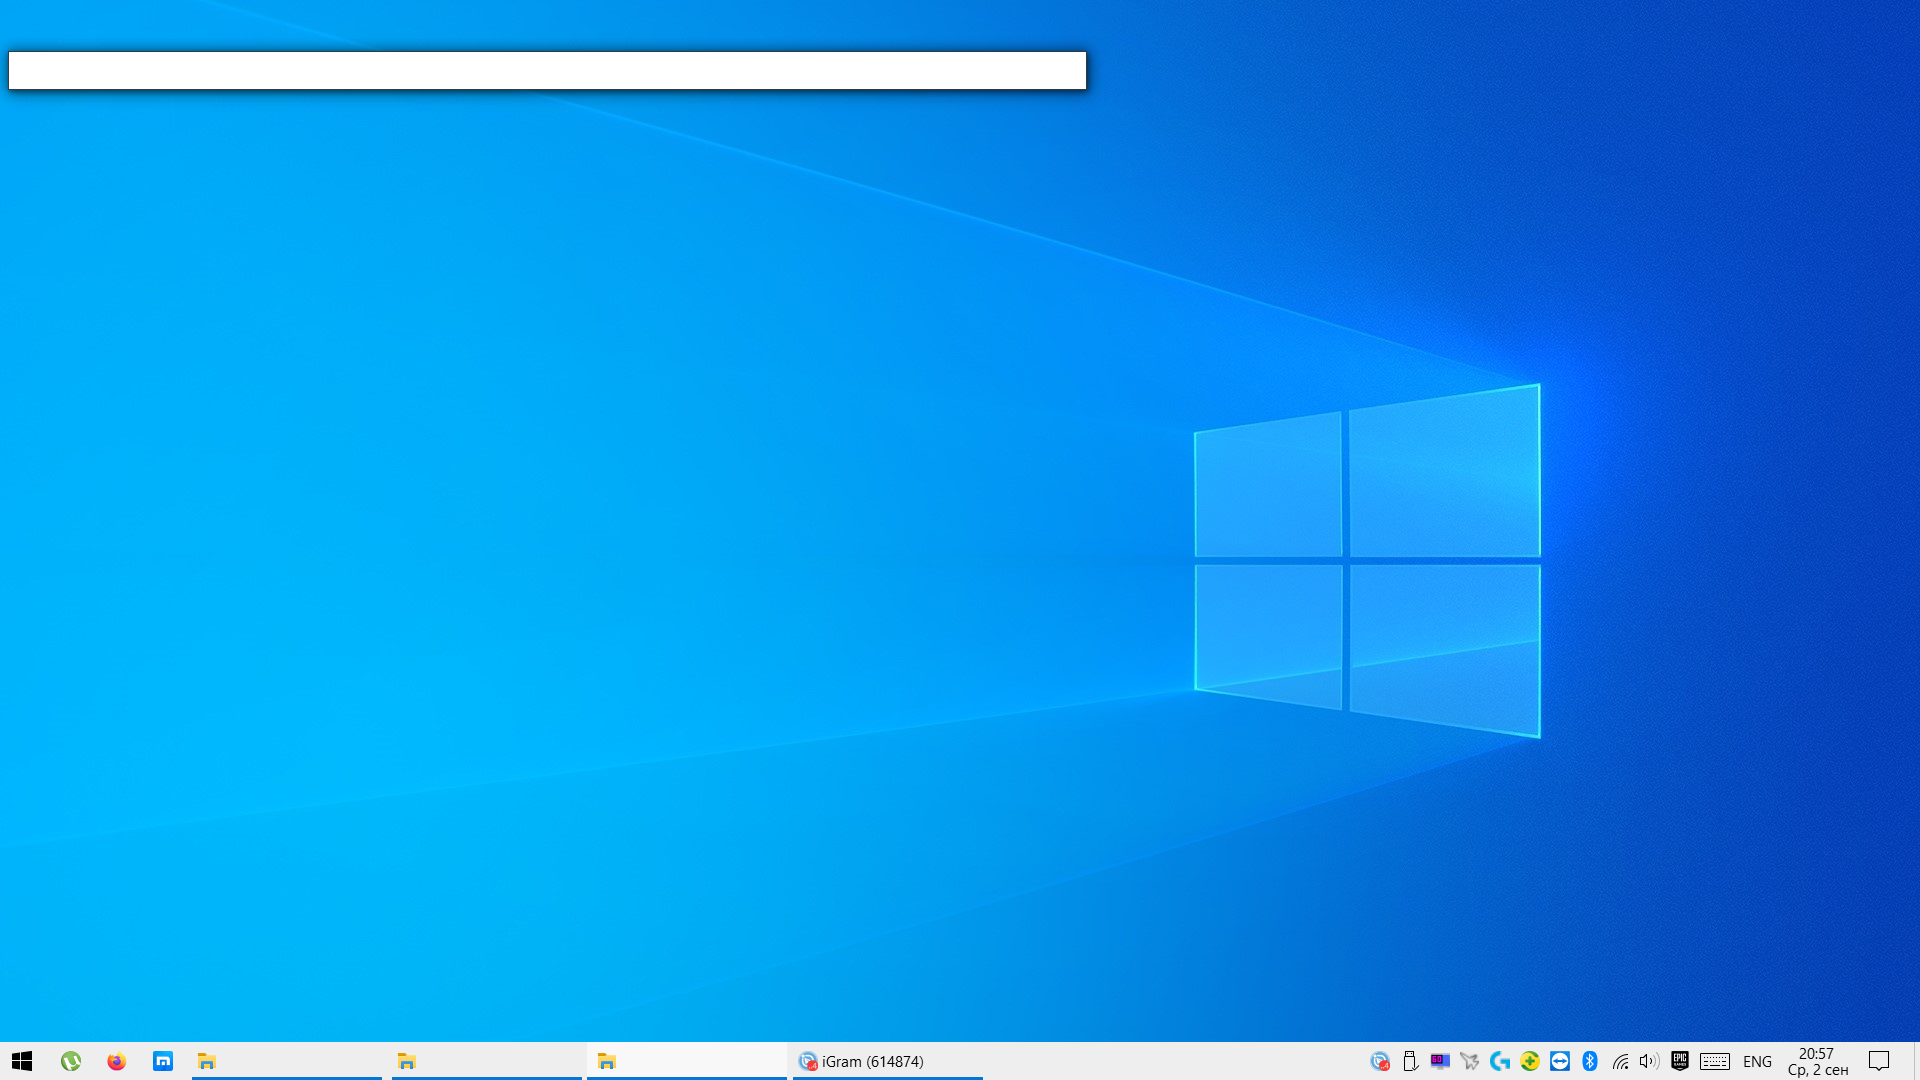Image resolution: width=1920 pixels, height=1080 pixels.
Task: Switch the ENG input language indicator
Action: (1757, 1061)
